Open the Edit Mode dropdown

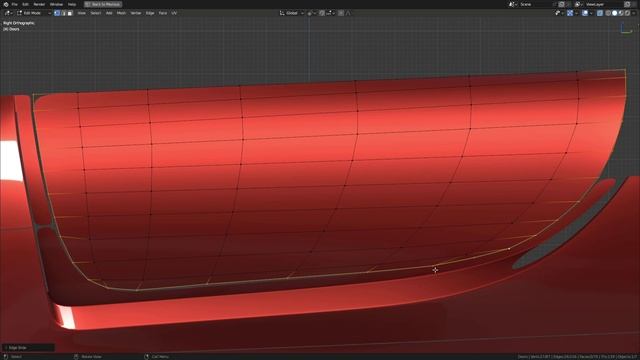coord(33,13)
